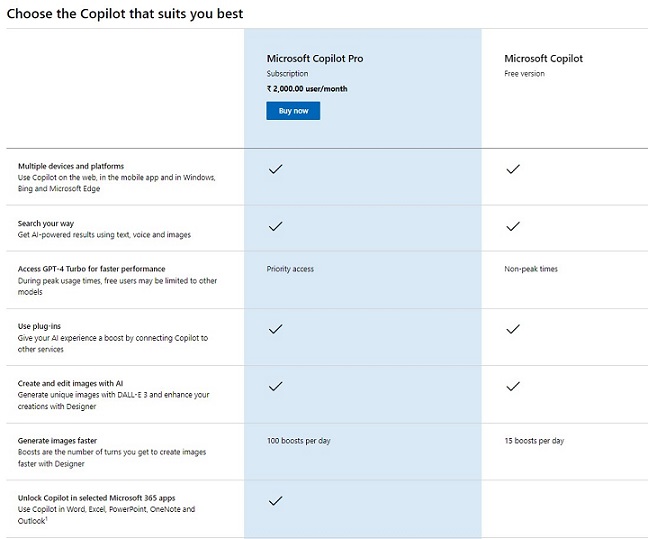
Task: Click the footnote 1 superscript after Outlook
Action: click(48, 518)
